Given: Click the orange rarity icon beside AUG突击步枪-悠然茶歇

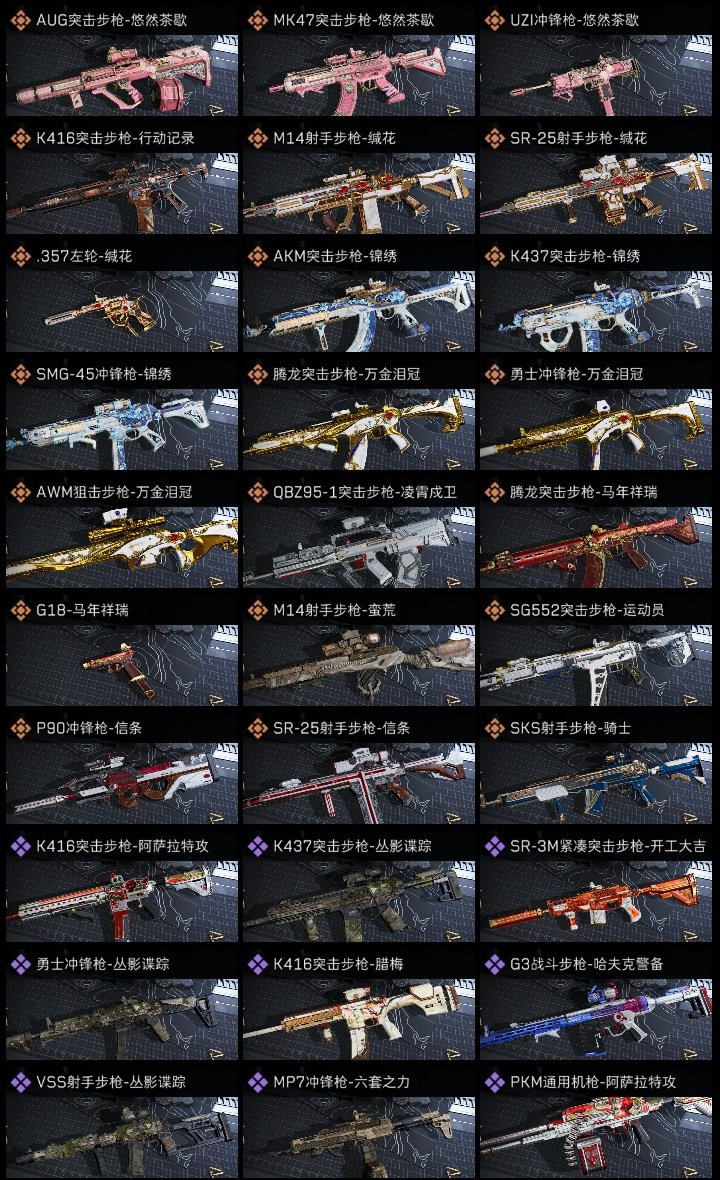Looking at the screenshot, I should (20, 20).
